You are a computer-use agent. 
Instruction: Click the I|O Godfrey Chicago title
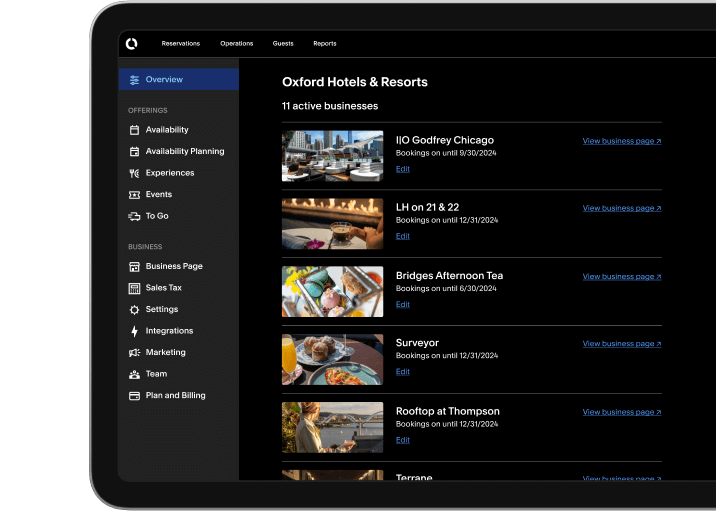coord(445,140)
